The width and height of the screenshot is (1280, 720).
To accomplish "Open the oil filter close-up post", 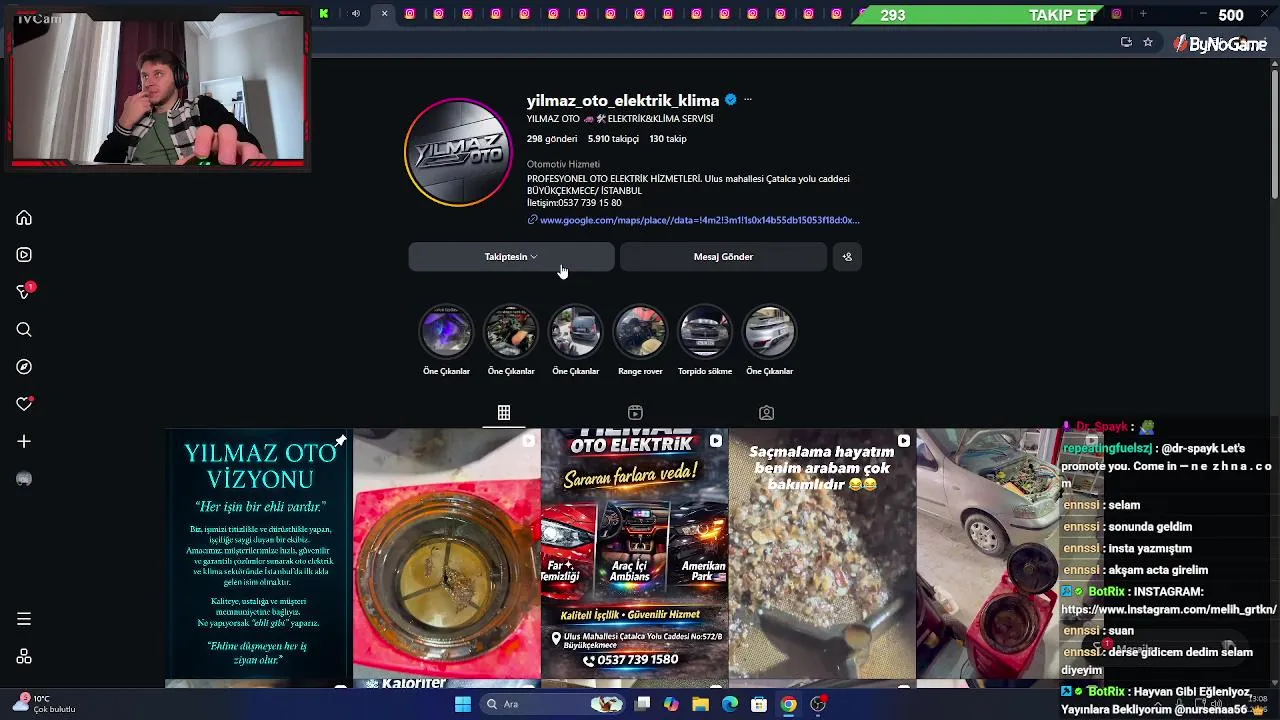I will [x=446, y=554].
